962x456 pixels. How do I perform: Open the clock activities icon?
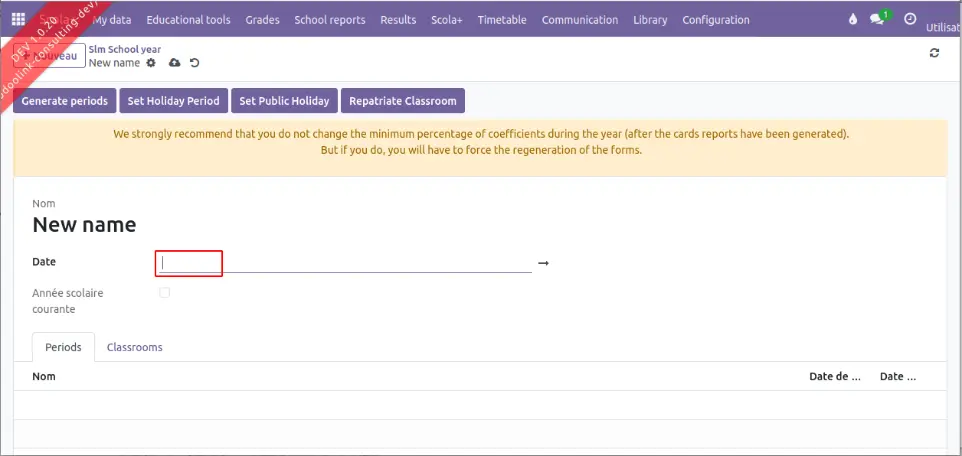(909, 20)
